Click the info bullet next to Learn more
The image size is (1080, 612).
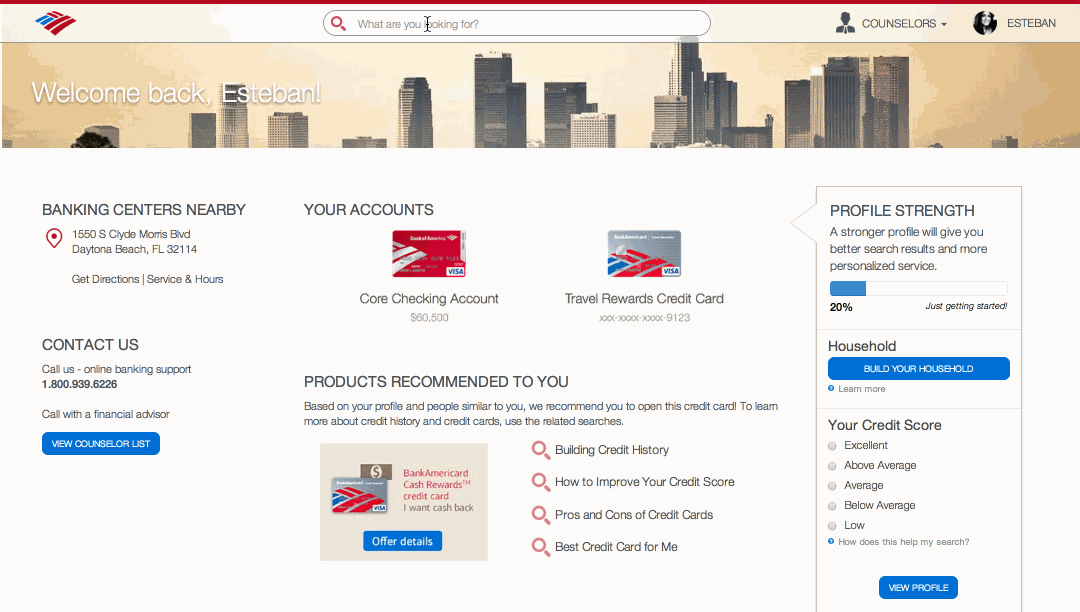pyautogui.click(x=831, y=388)
